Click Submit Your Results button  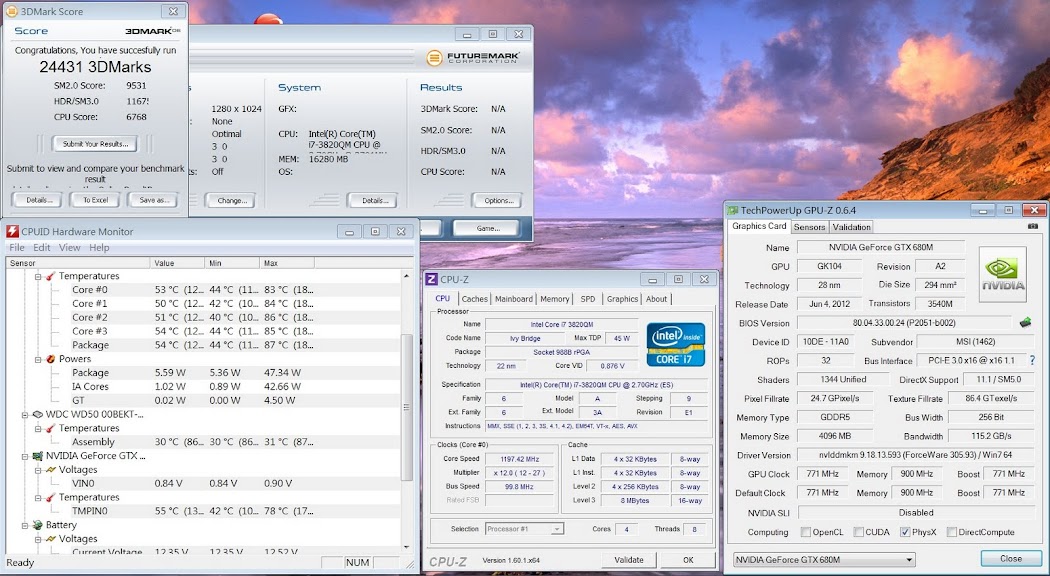point(95,144)
